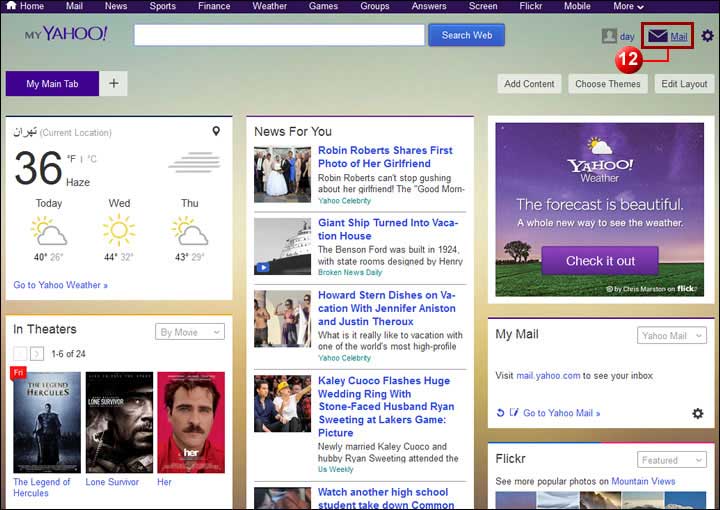The image size is (720, 510).
Task: Open Weather in top navigation
Action: 270,6
